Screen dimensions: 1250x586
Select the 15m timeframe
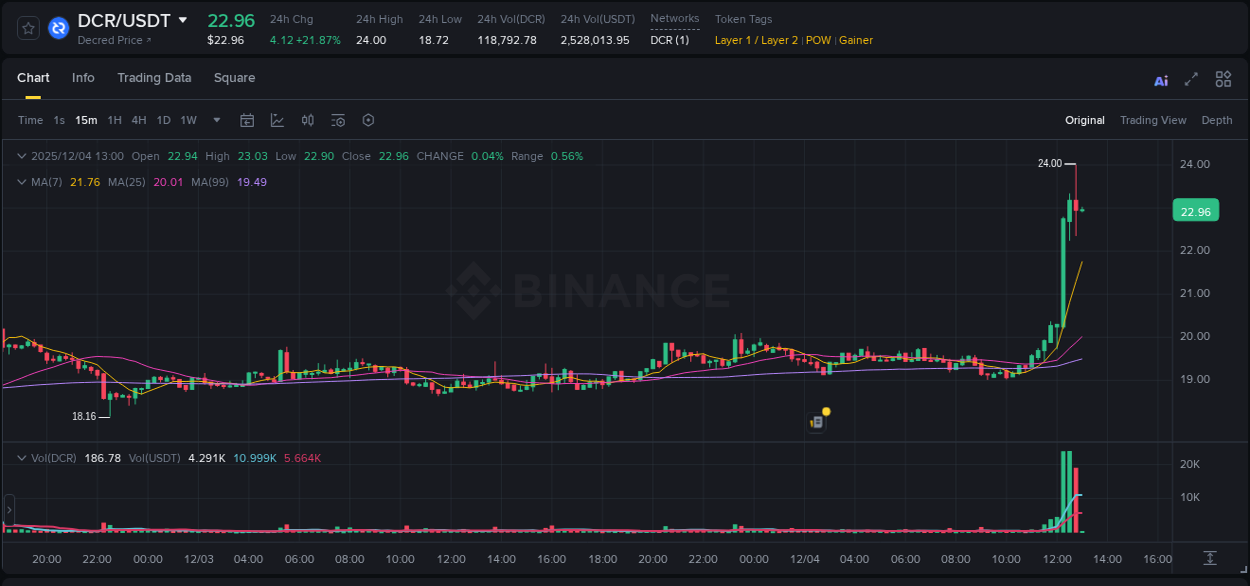point(86,120)
